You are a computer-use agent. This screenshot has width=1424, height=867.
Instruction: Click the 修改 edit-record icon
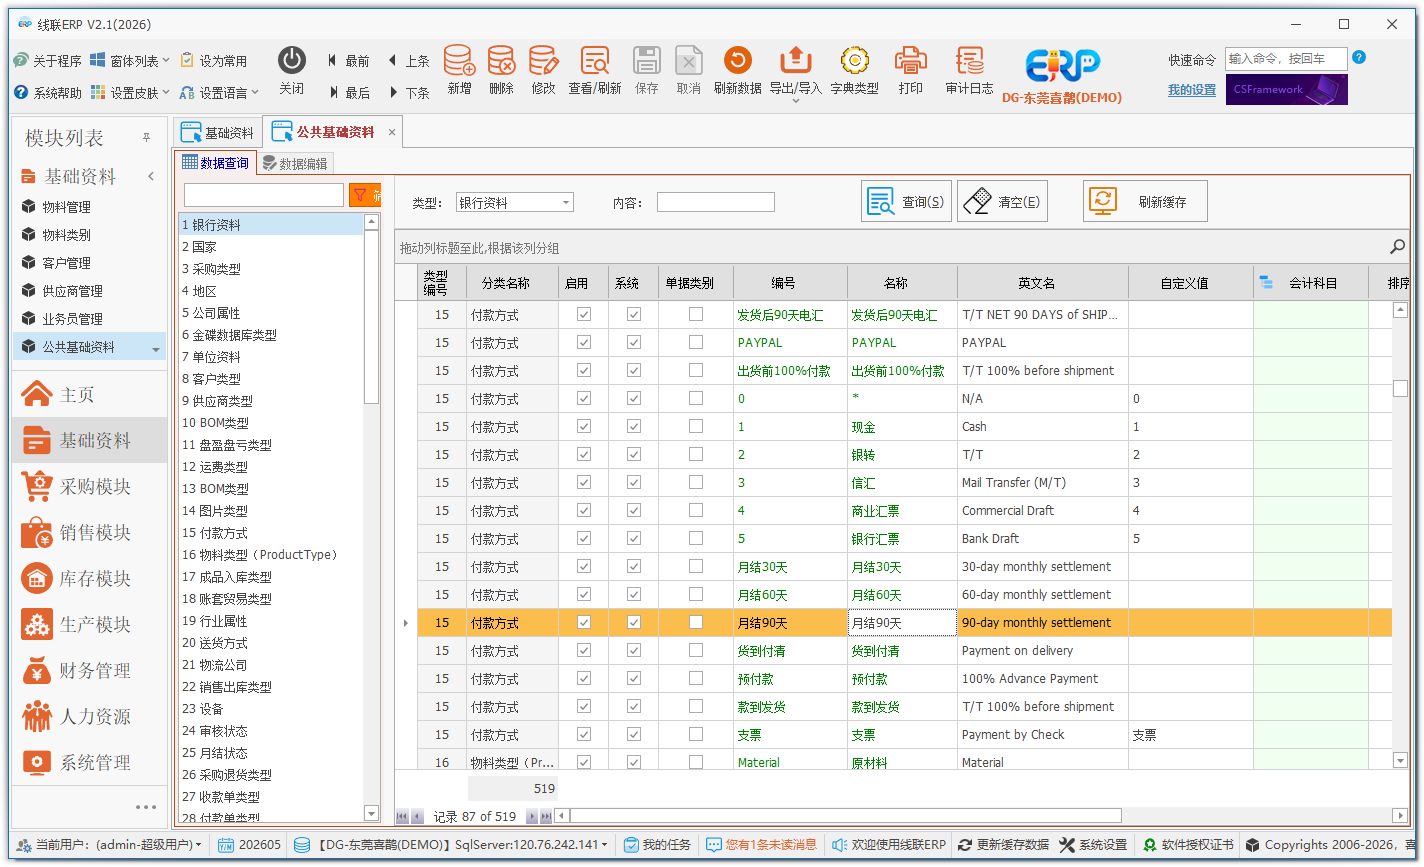click(543, 60)
